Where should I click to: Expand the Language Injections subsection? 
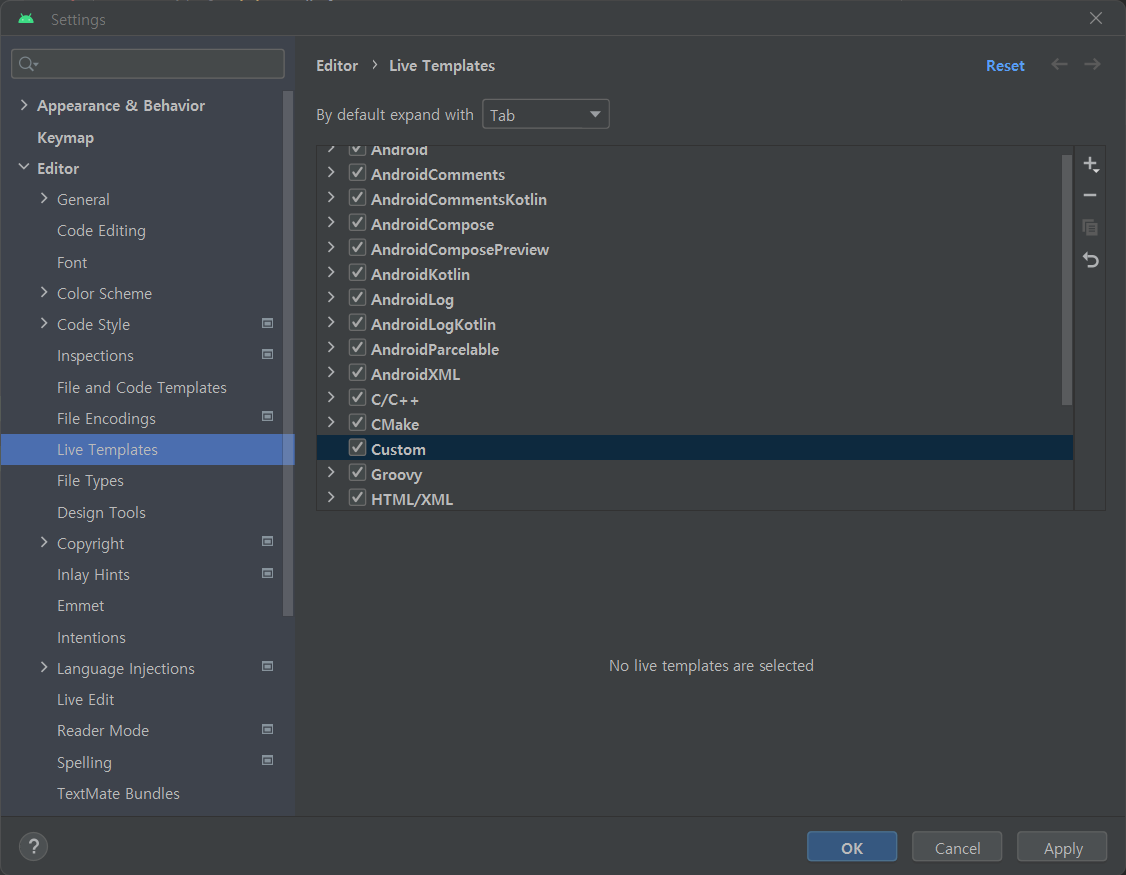pos(44,667)
